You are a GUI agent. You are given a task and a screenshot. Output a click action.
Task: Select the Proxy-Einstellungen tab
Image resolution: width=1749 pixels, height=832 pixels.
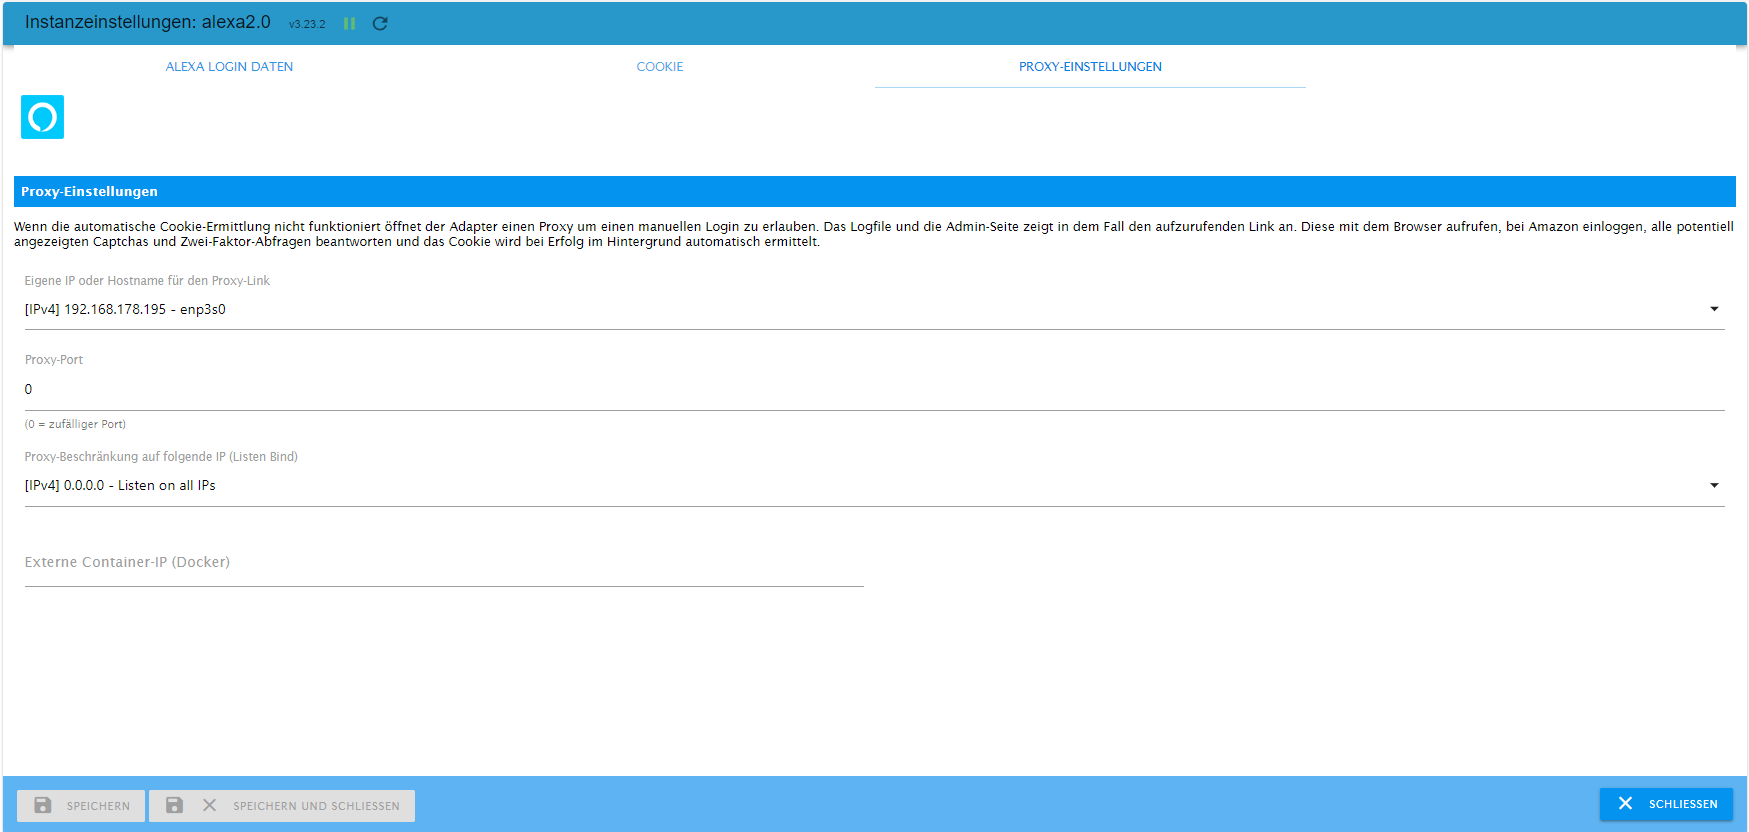[1090, 67]
